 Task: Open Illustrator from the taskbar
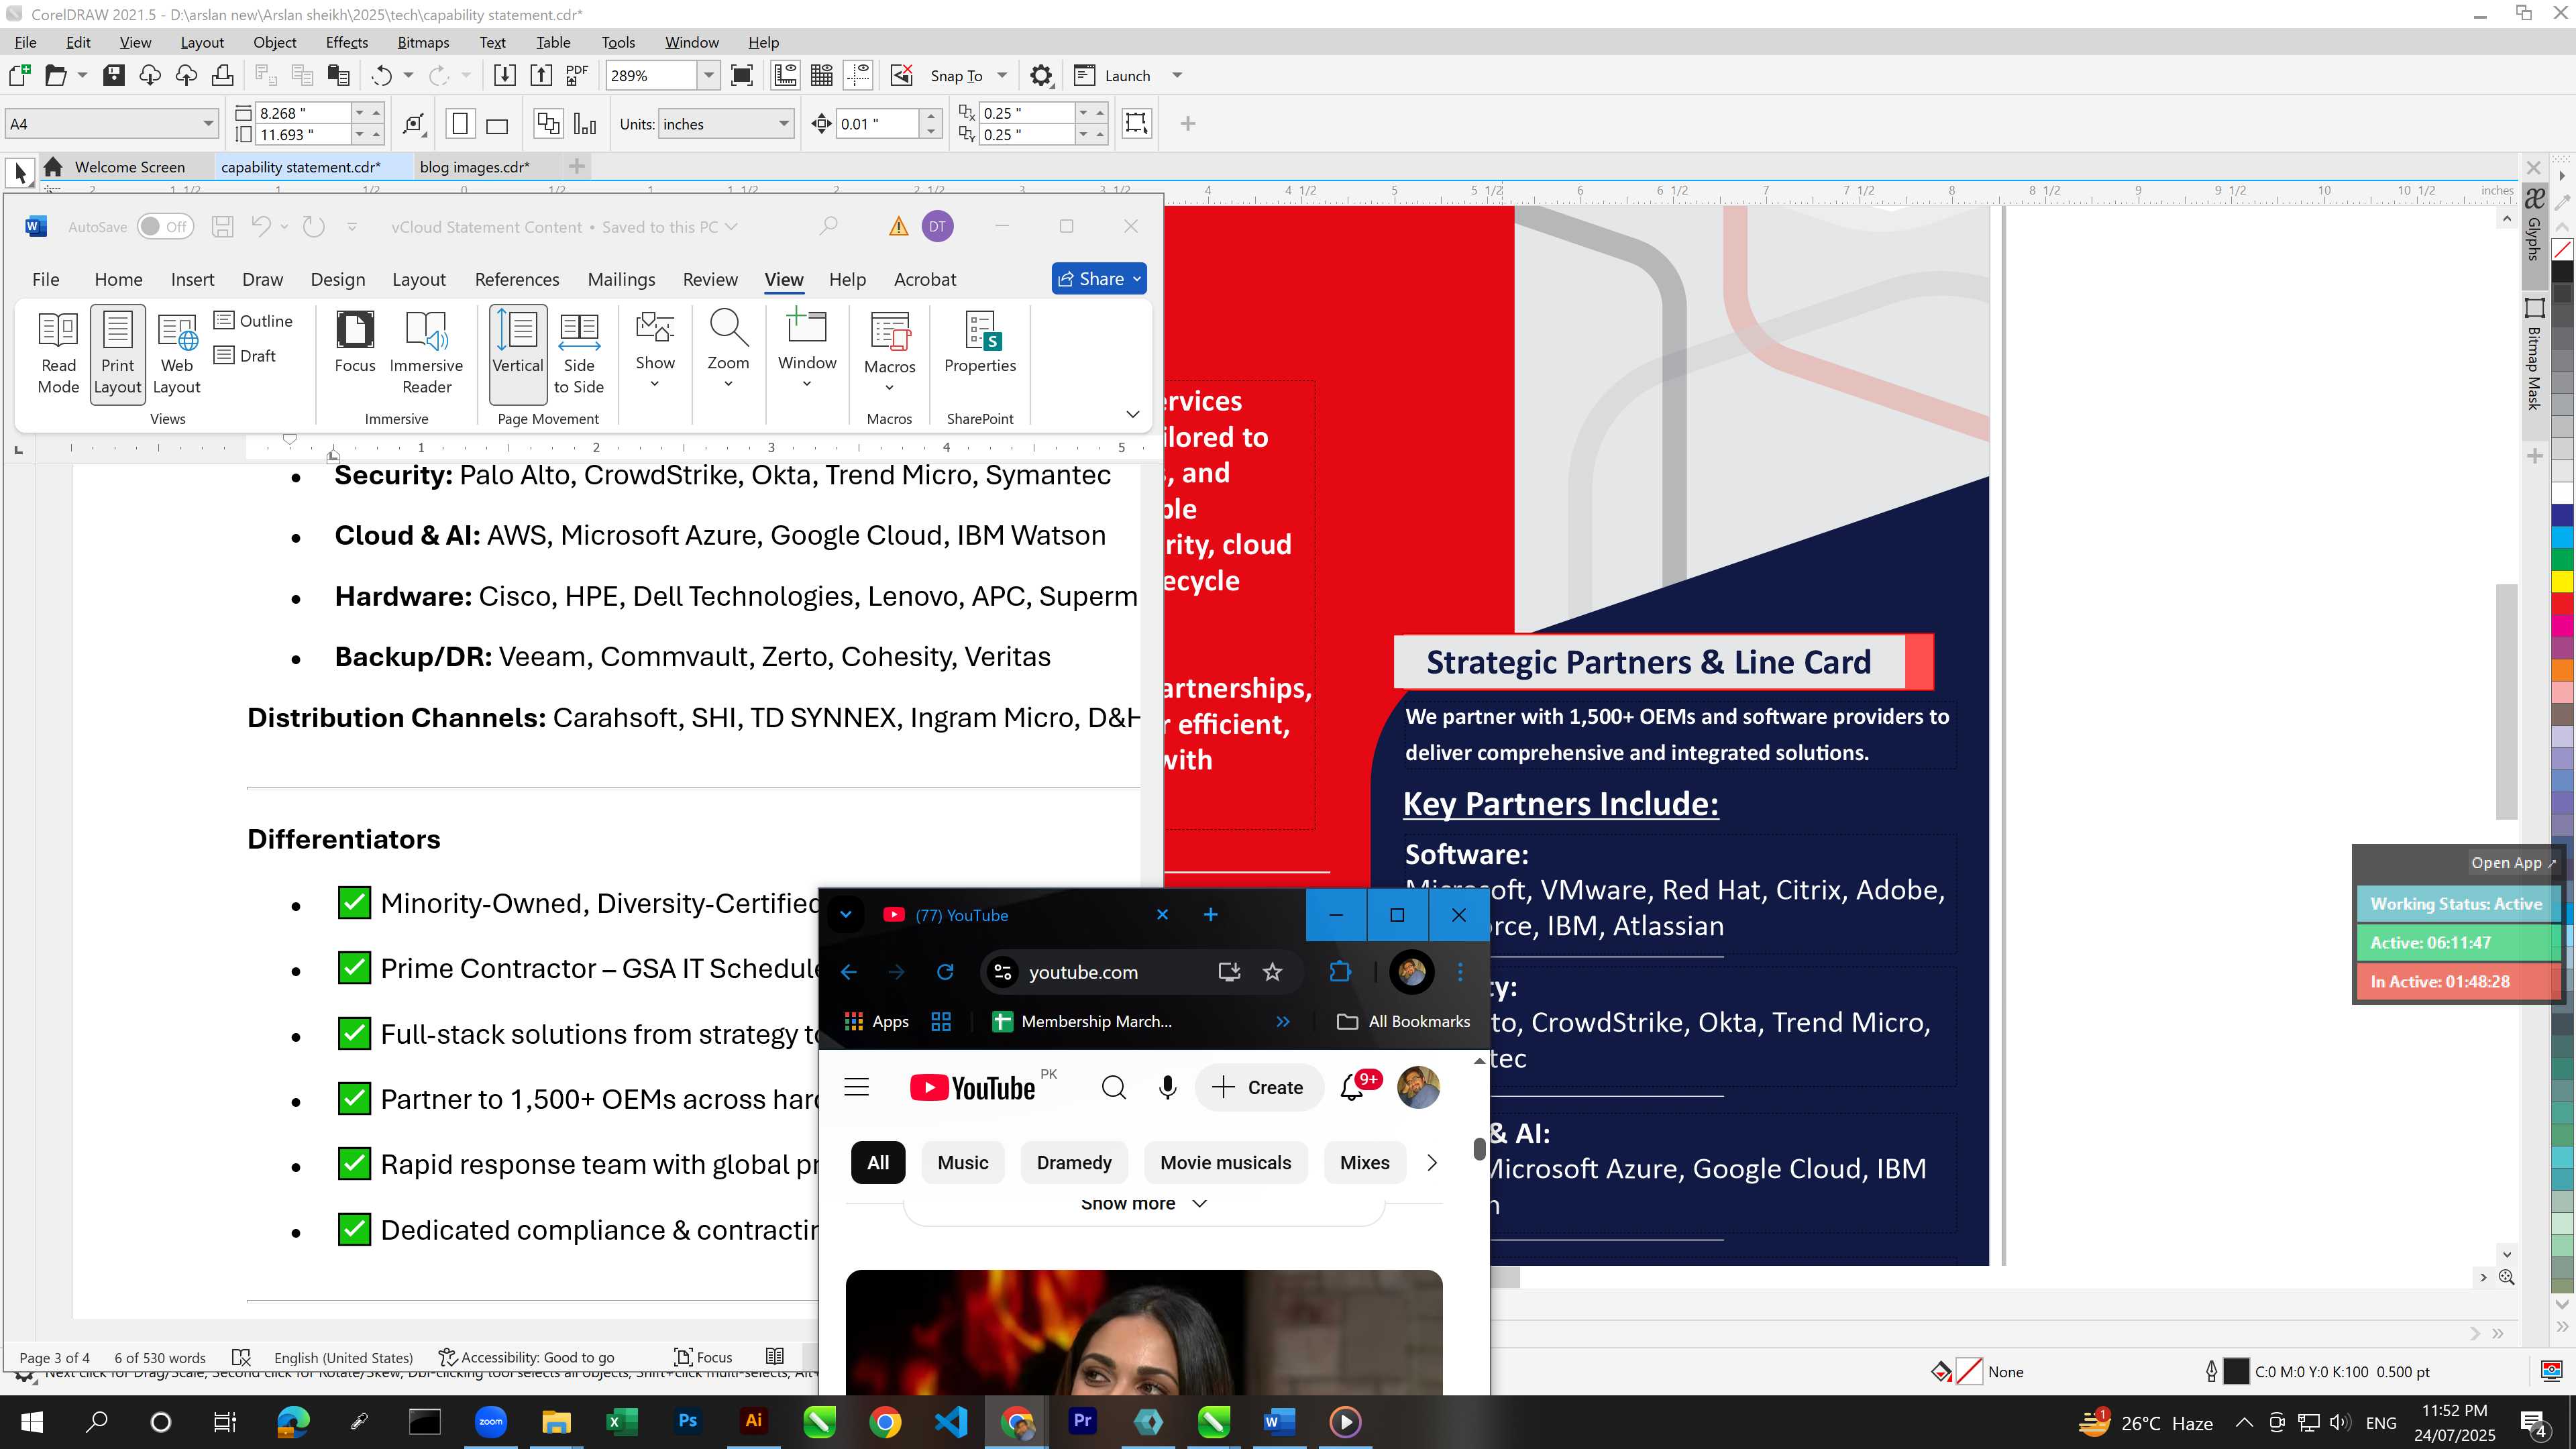[x=753, y=1421]
